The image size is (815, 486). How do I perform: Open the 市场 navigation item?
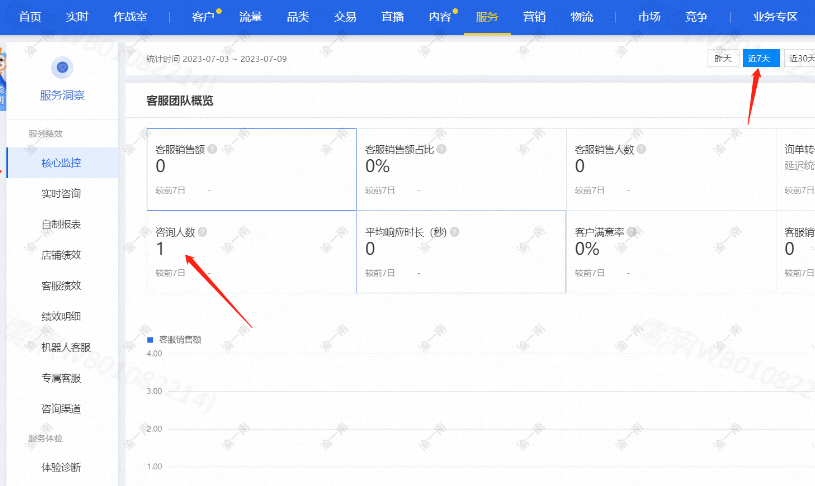pos(649,17)
